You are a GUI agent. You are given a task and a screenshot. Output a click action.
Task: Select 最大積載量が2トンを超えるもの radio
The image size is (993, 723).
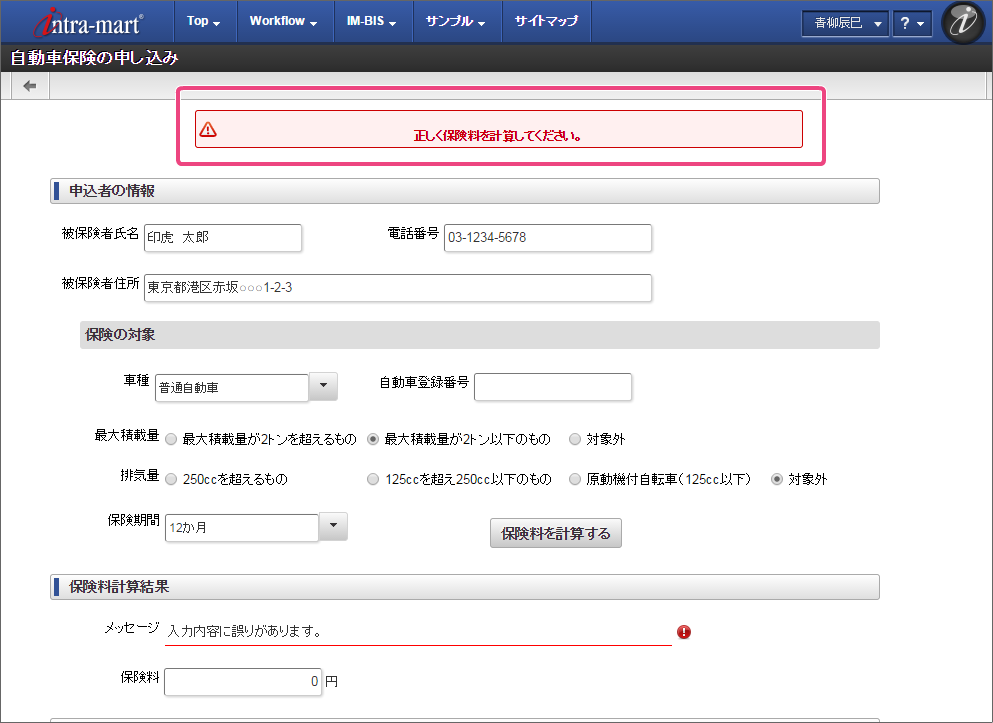click(172, 439)
